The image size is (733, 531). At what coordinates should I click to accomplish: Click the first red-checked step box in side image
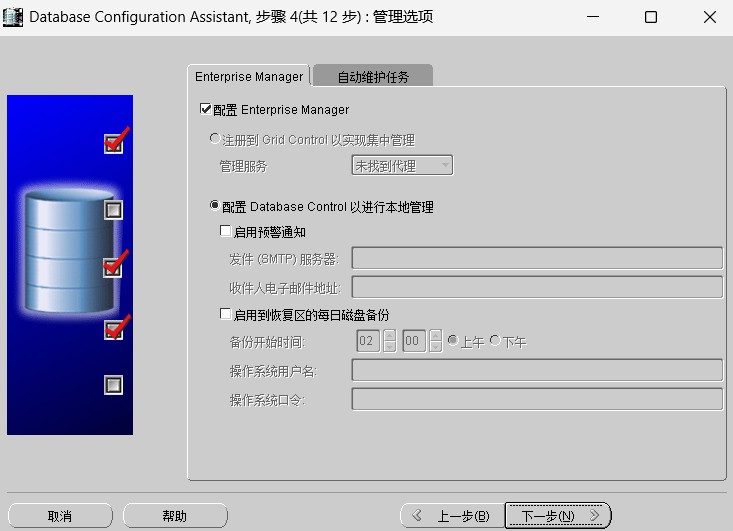113,144
